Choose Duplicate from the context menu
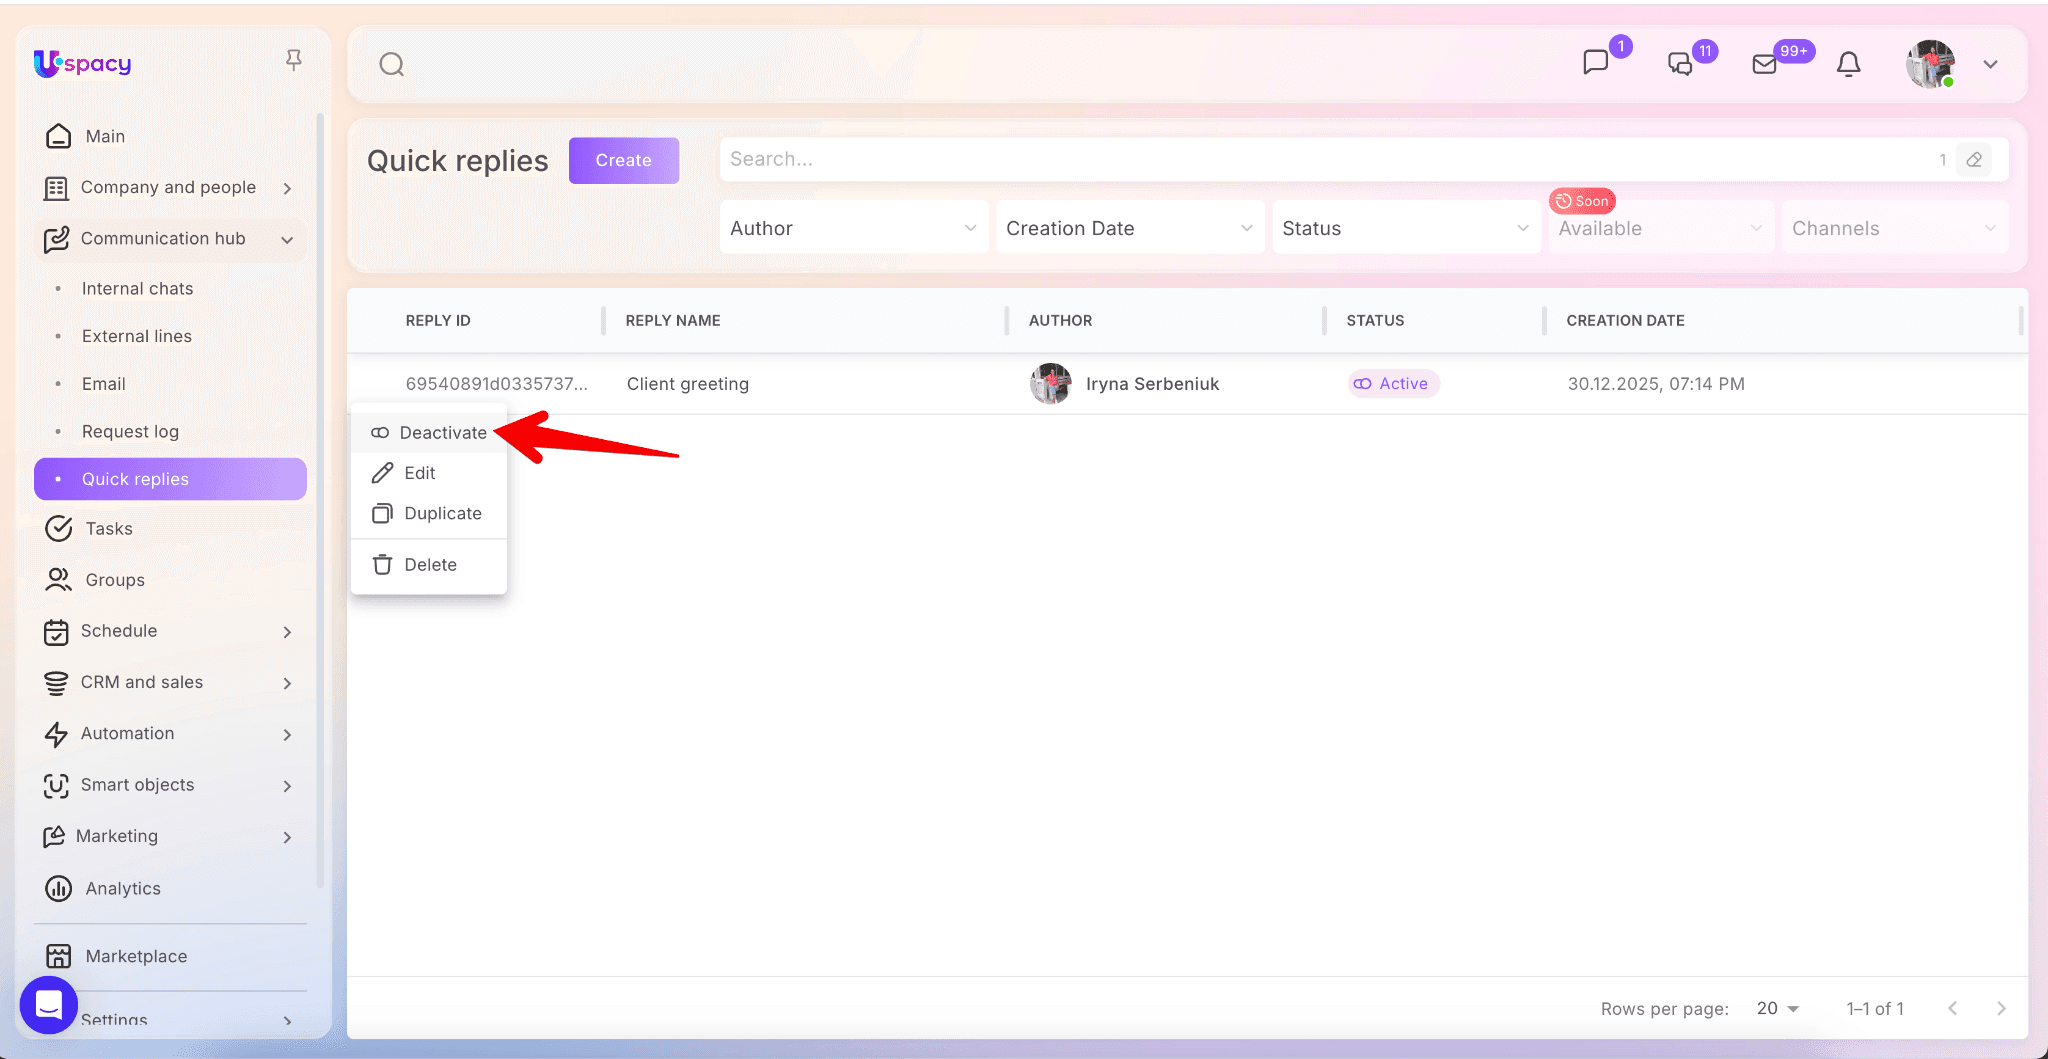This screenshot has height=1059, width=2048. coord(442,514)
